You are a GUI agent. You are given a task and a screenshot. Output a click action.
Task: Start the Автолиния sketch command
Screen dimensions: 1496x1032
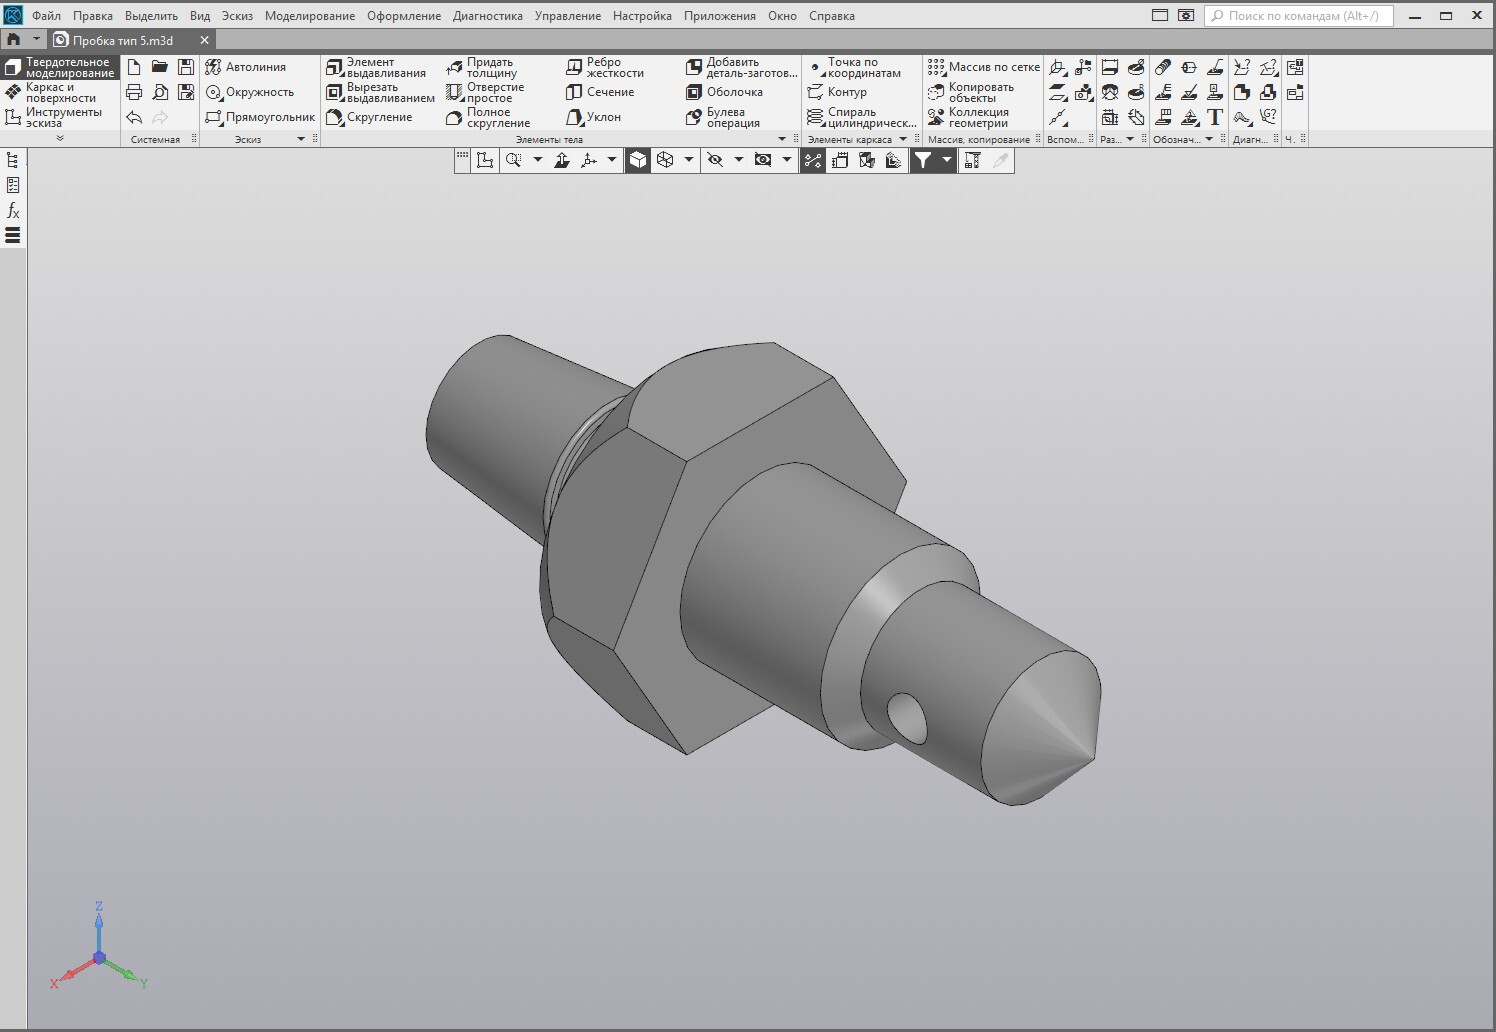pos(246,67)
